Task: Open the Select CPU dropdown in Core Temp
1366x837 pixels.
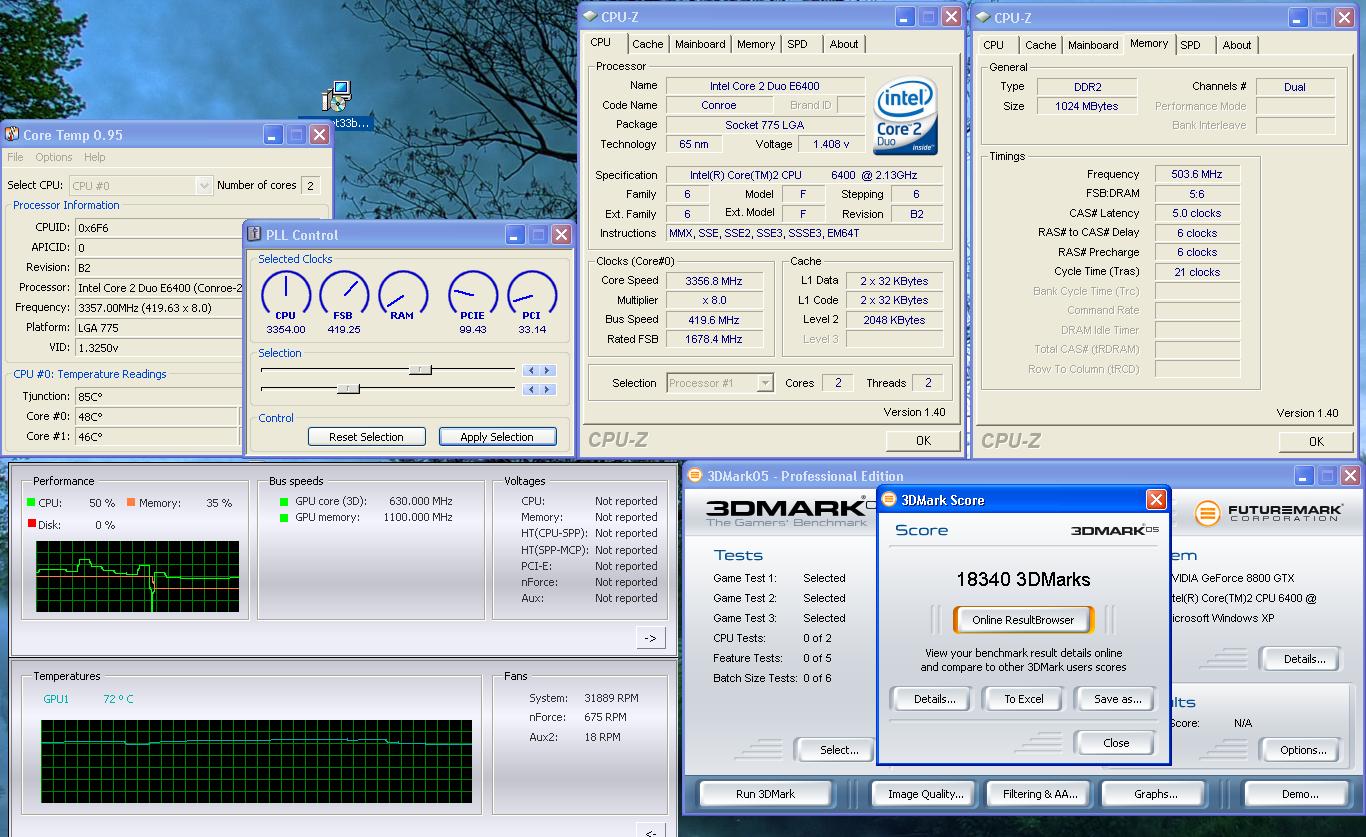Action: coord(139,185)
